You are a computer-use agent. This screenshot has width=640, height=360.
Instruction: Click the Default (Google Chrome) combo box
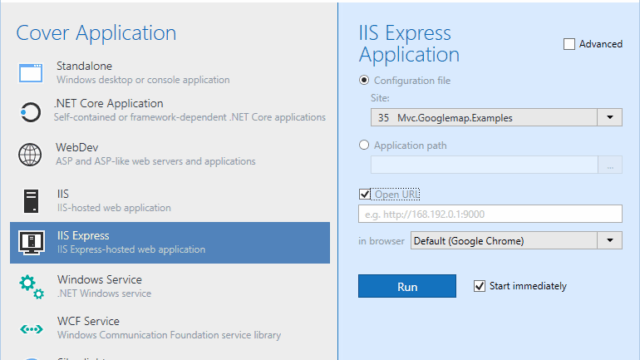516,241
